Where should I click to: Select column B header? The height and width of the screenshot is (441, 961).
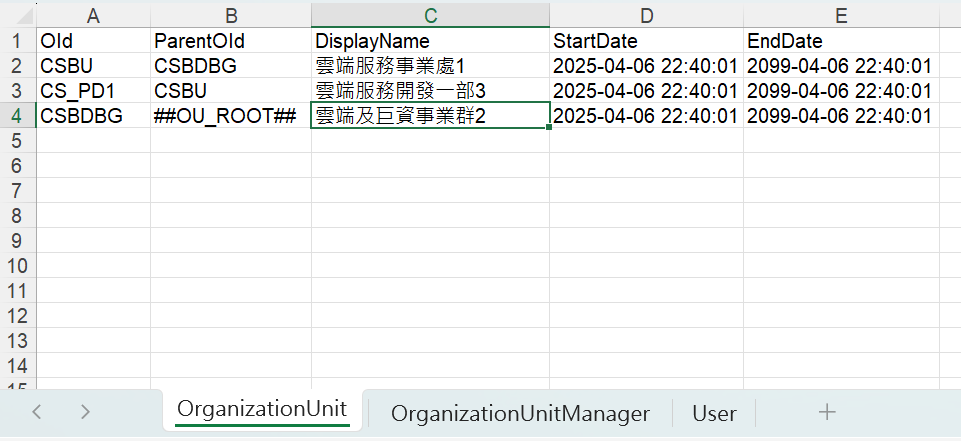(230, 15)
